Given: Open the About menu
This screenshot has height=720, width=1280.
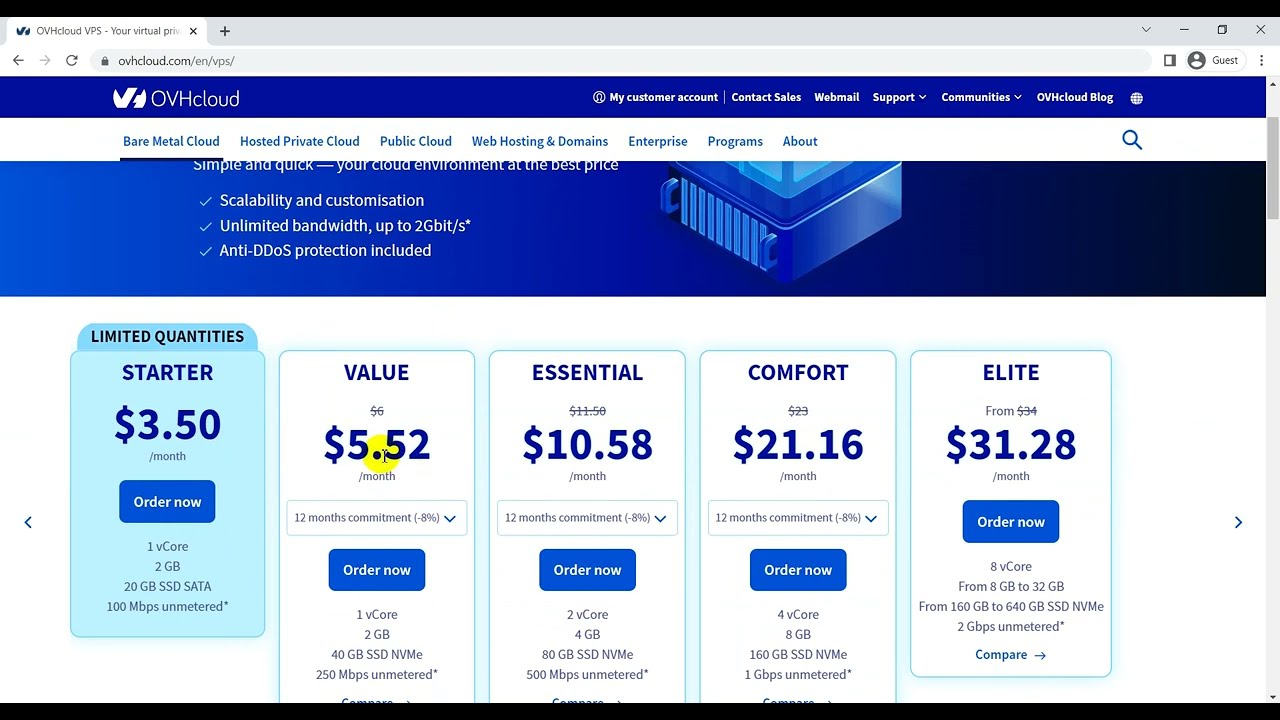Looking at the screenshot, I should point(800,141).
